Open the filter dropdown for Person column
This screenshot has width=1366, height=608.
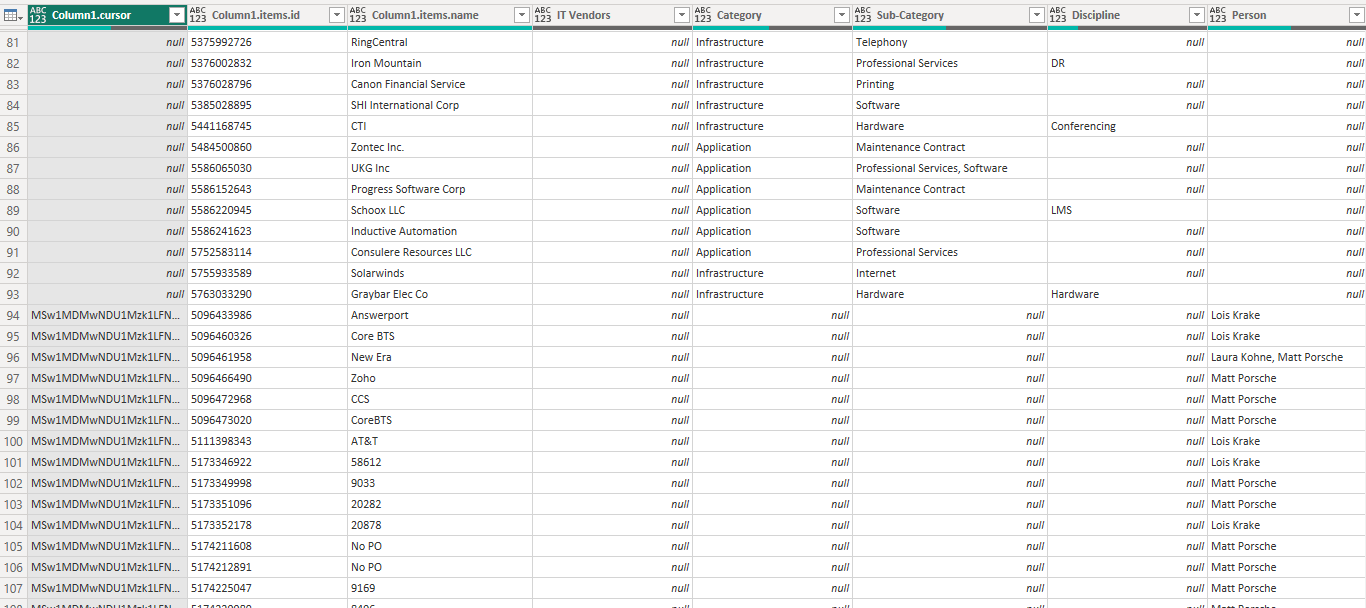pyautogui.click(x=1355, y=15)
